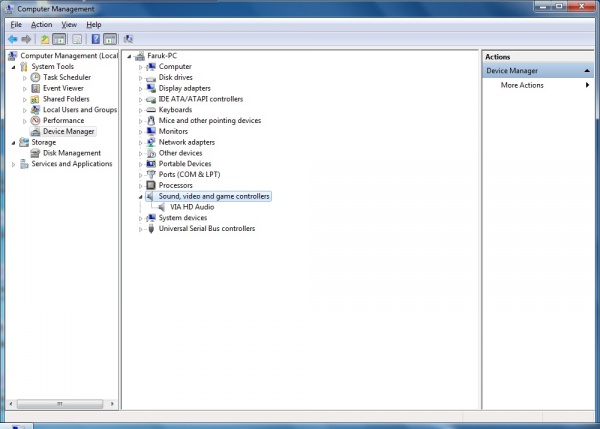Open the Help menu
Viewport: 600px width, 429px height.
(x=94, y=24)
